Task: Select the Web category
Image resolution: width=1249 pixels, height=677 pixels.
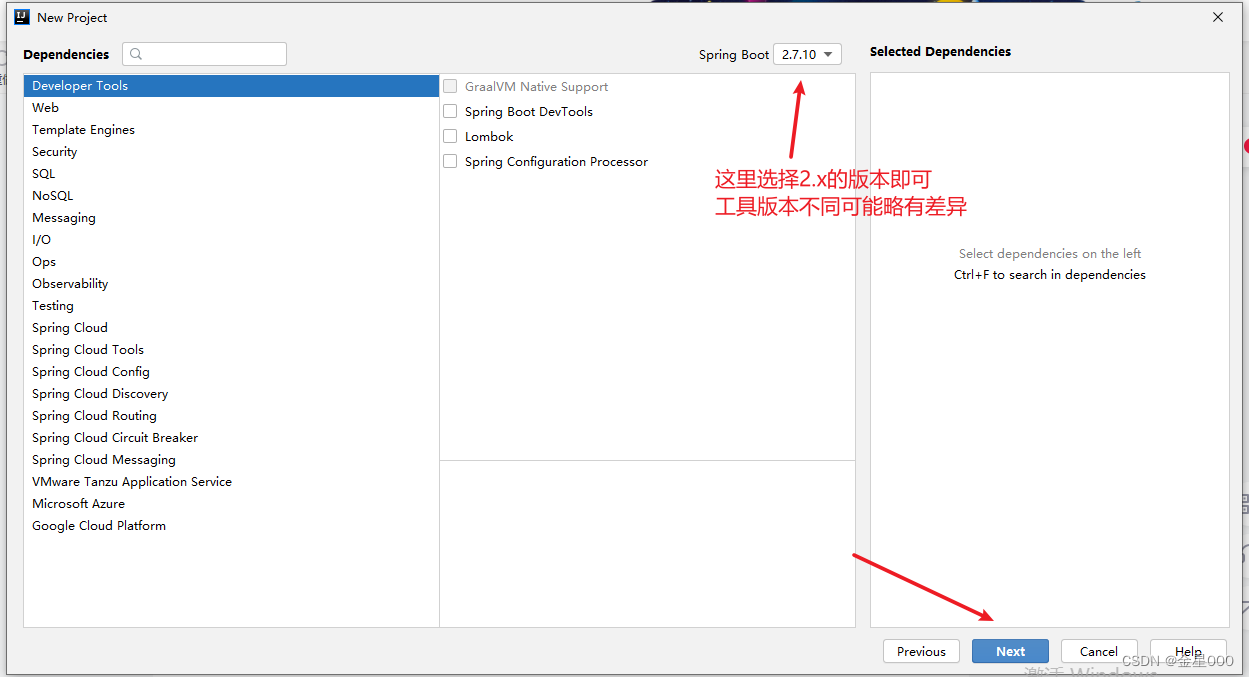Action: click(45, 107)
